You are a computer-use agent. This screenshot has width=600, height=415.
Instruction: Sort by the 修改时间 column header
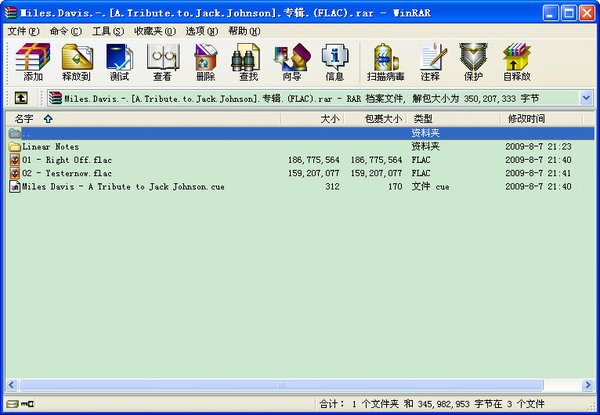541,119
